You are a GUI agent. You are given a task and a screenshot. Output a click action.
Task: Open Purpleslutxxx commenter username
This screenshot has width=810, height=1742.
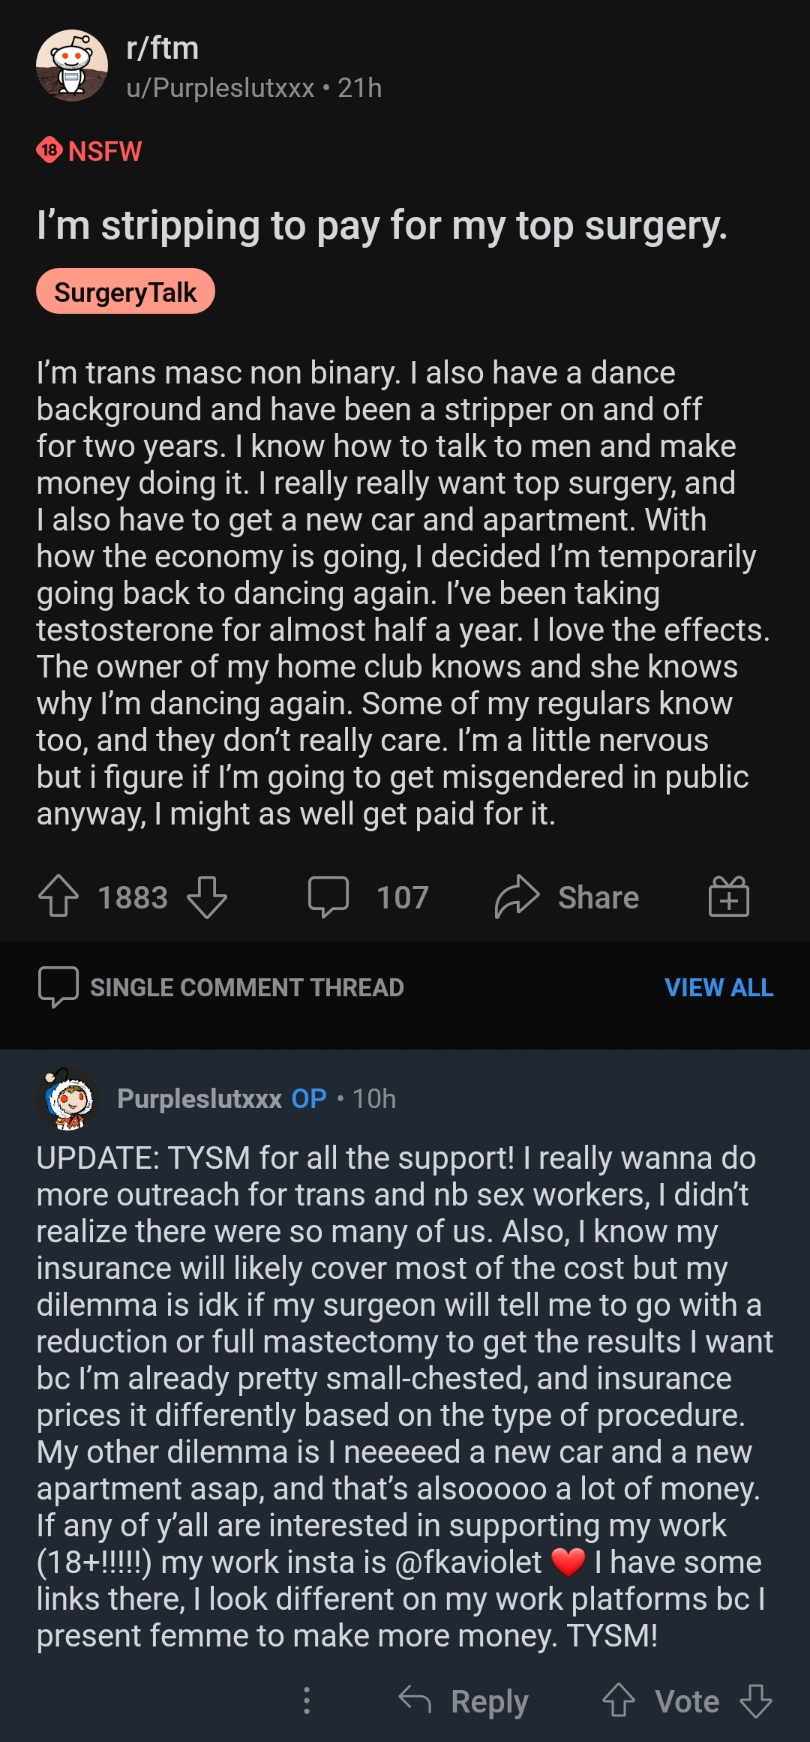199,1099
